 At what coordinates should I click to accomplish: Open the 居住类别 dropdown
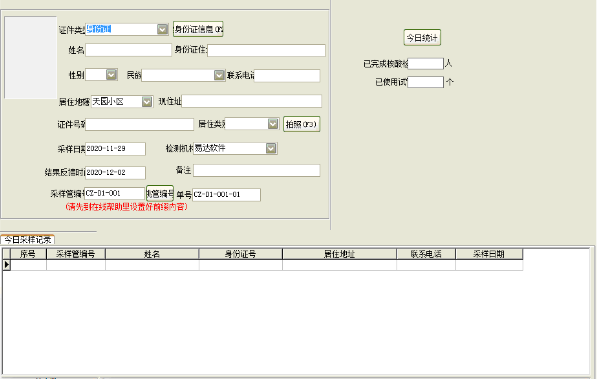click(273, 124)
